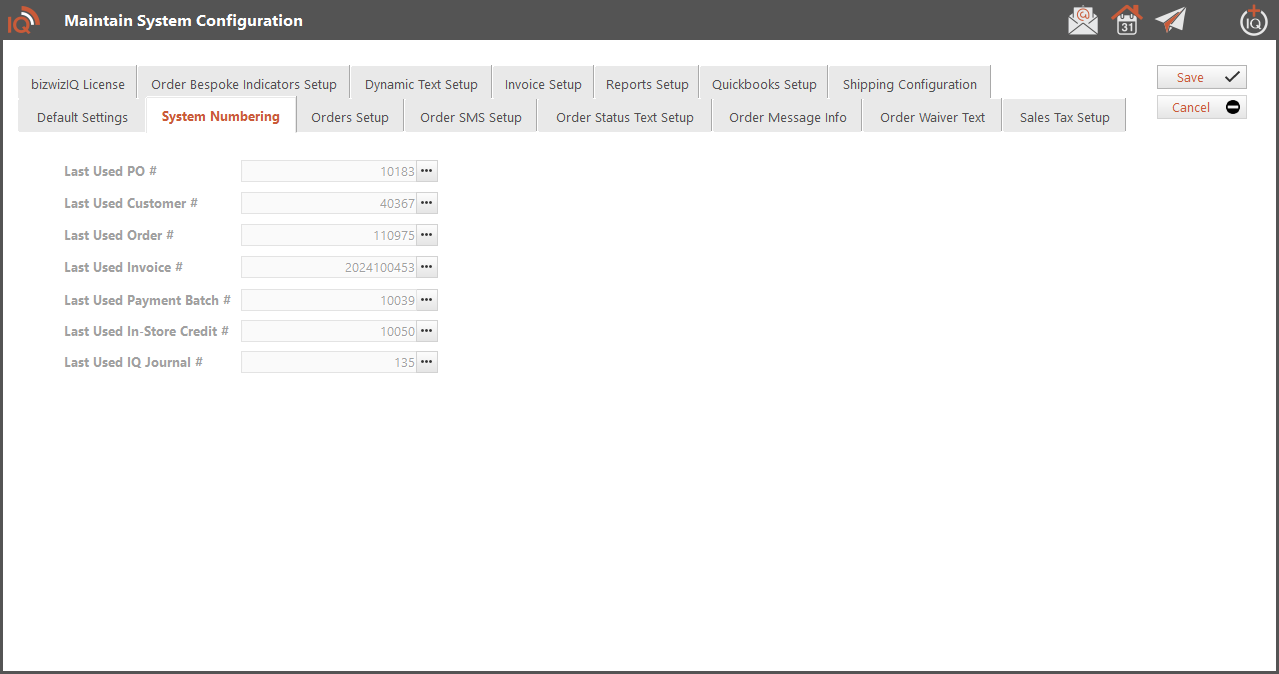The width and height of the screenshot is (1279, 674).
Task: Open ellipsis for Last Used Payment Batch #
Action: pyautogui.click(x=427, y=300)
